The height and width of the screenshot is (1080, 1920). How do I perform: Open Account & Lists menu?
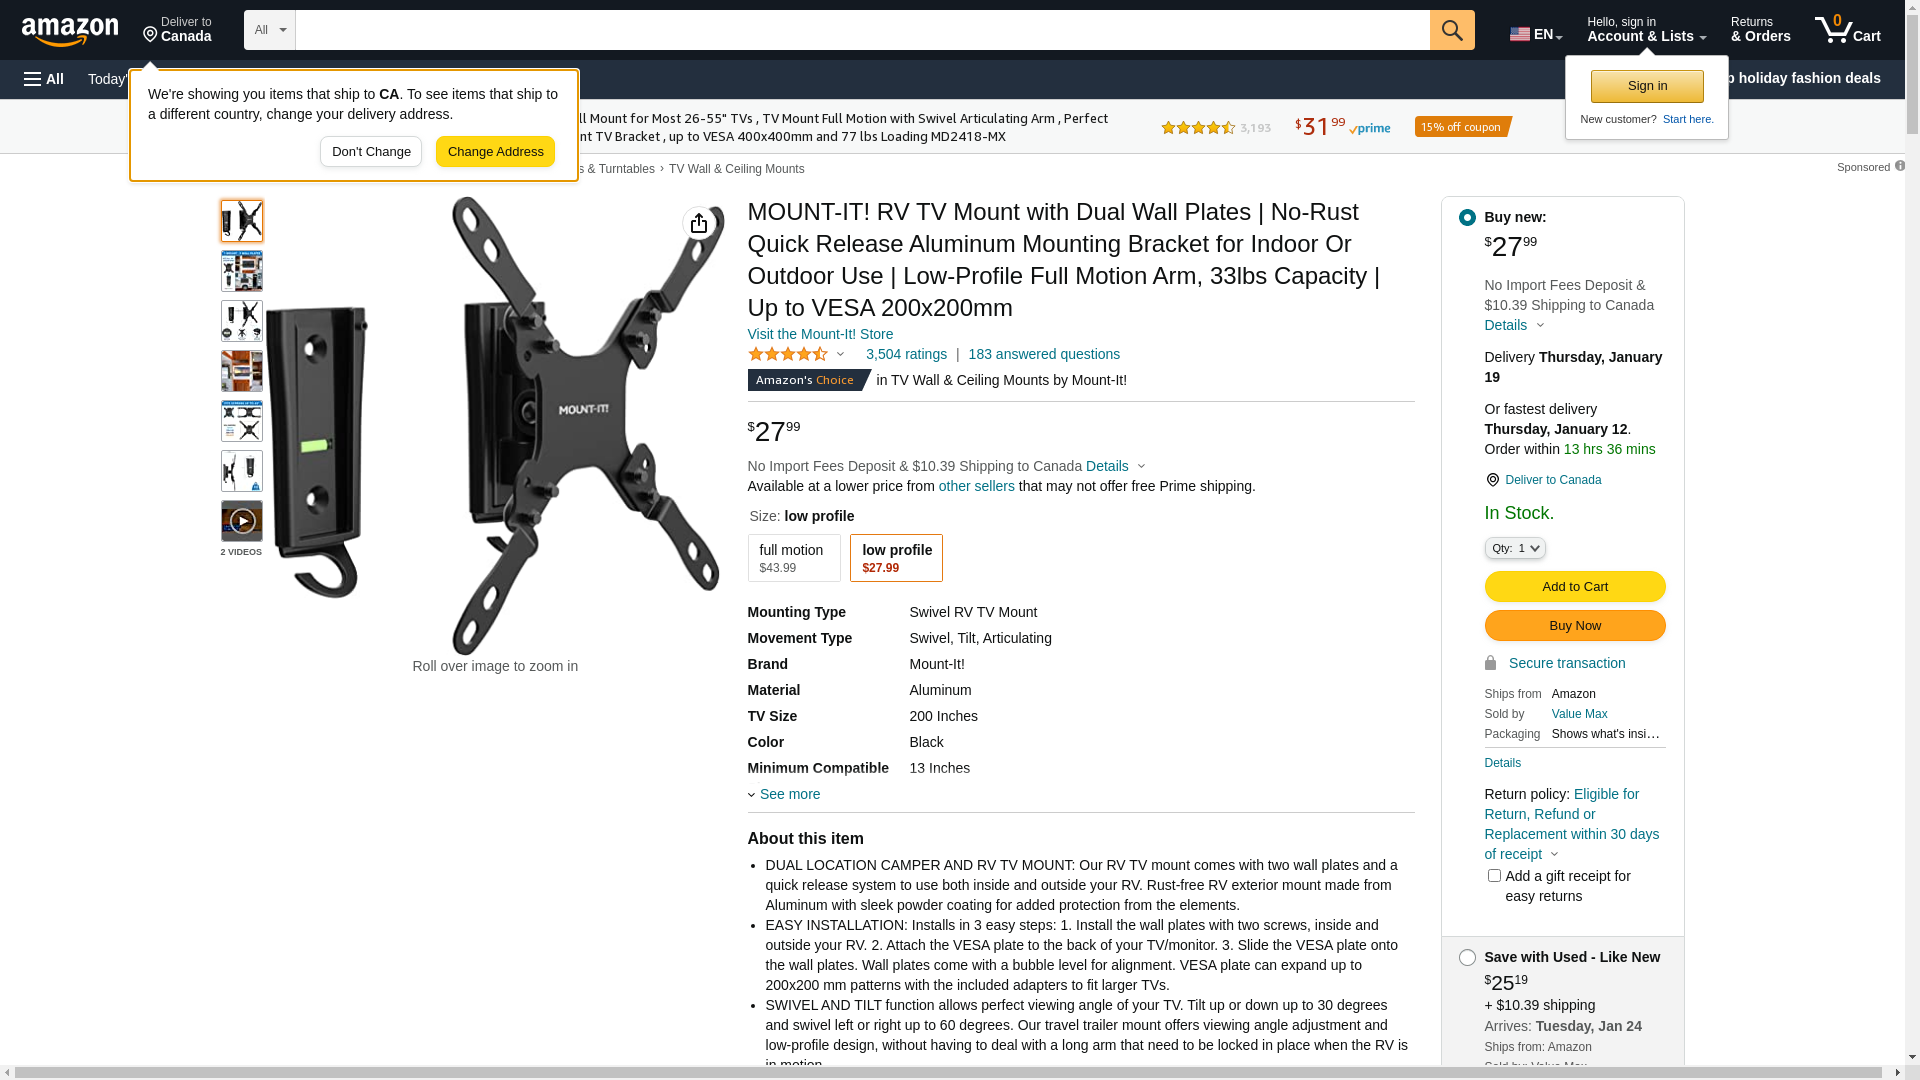1646,29
